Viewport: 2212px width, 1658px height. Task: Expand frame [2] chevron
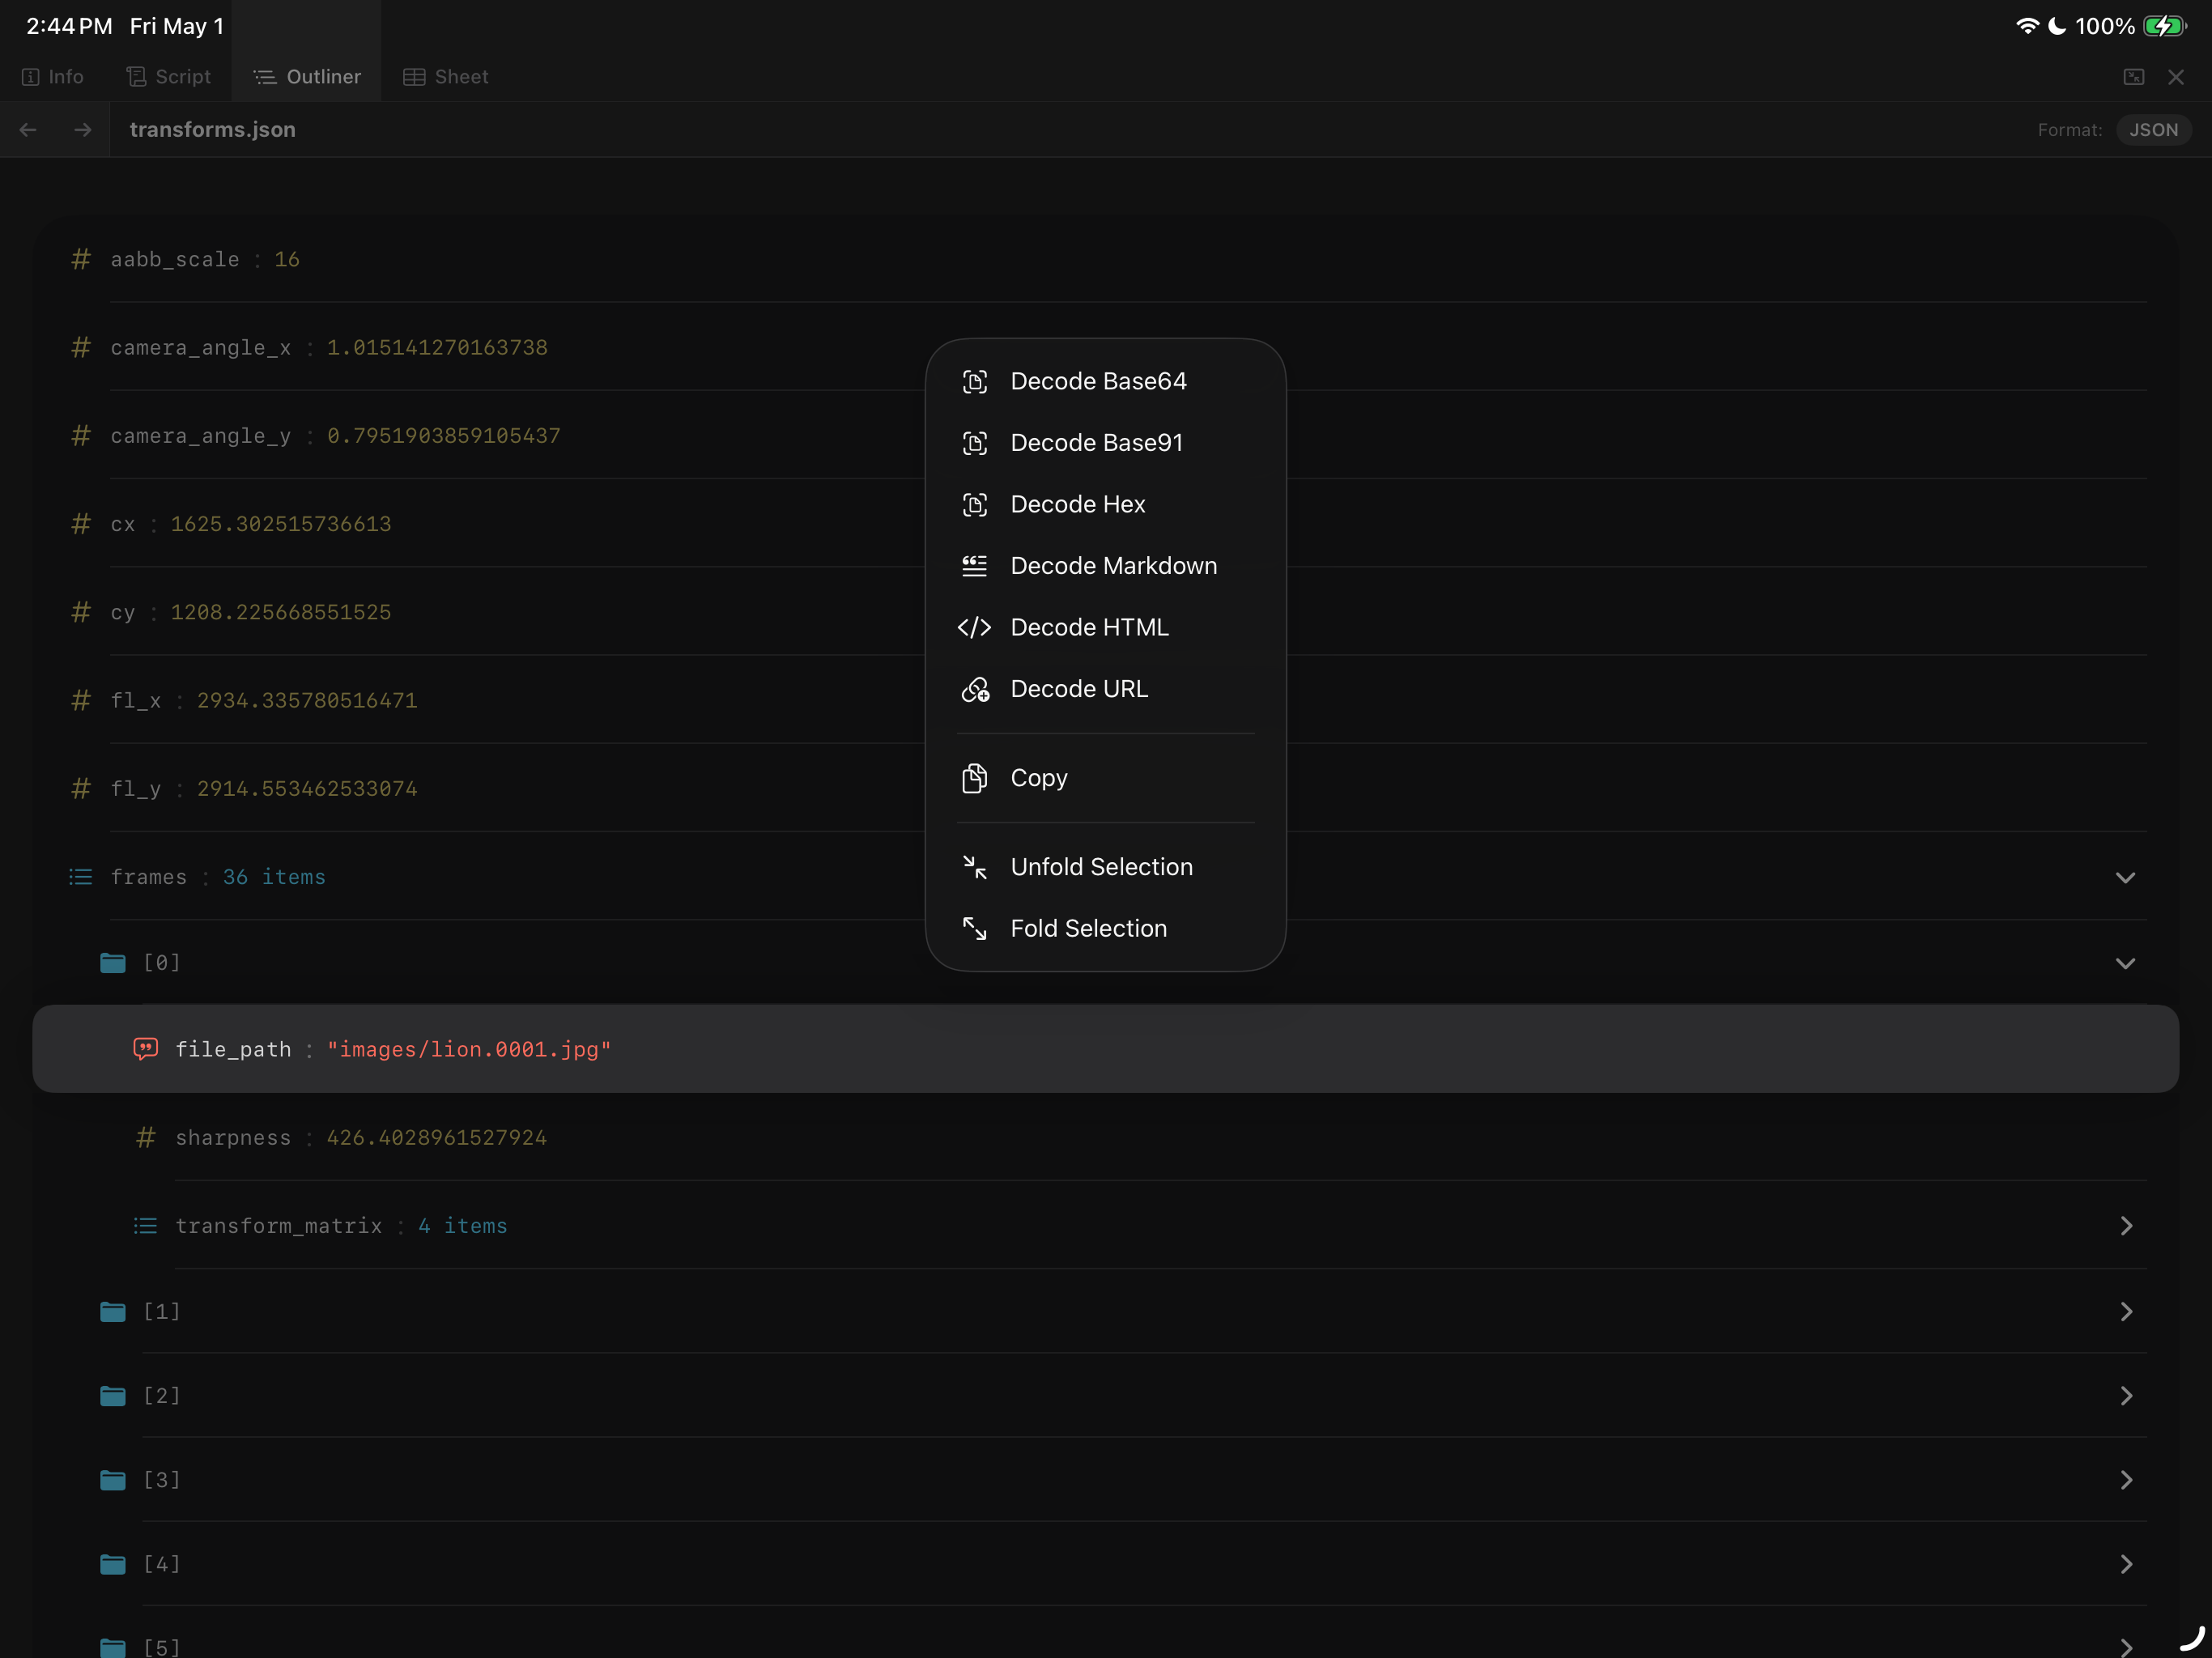click(2126, 1395)
